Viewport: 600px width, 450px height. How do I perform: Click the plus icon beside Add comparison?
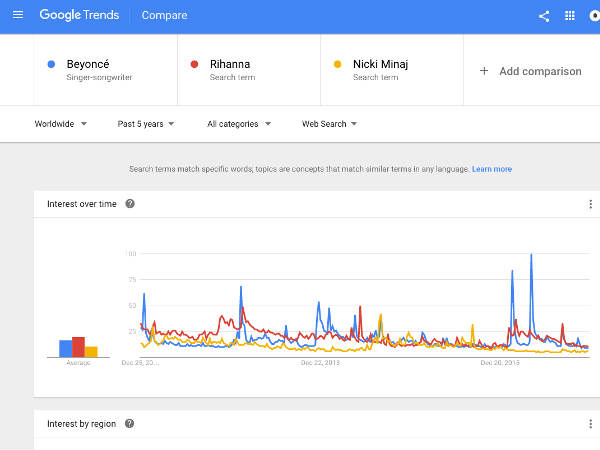coord(484,71)
